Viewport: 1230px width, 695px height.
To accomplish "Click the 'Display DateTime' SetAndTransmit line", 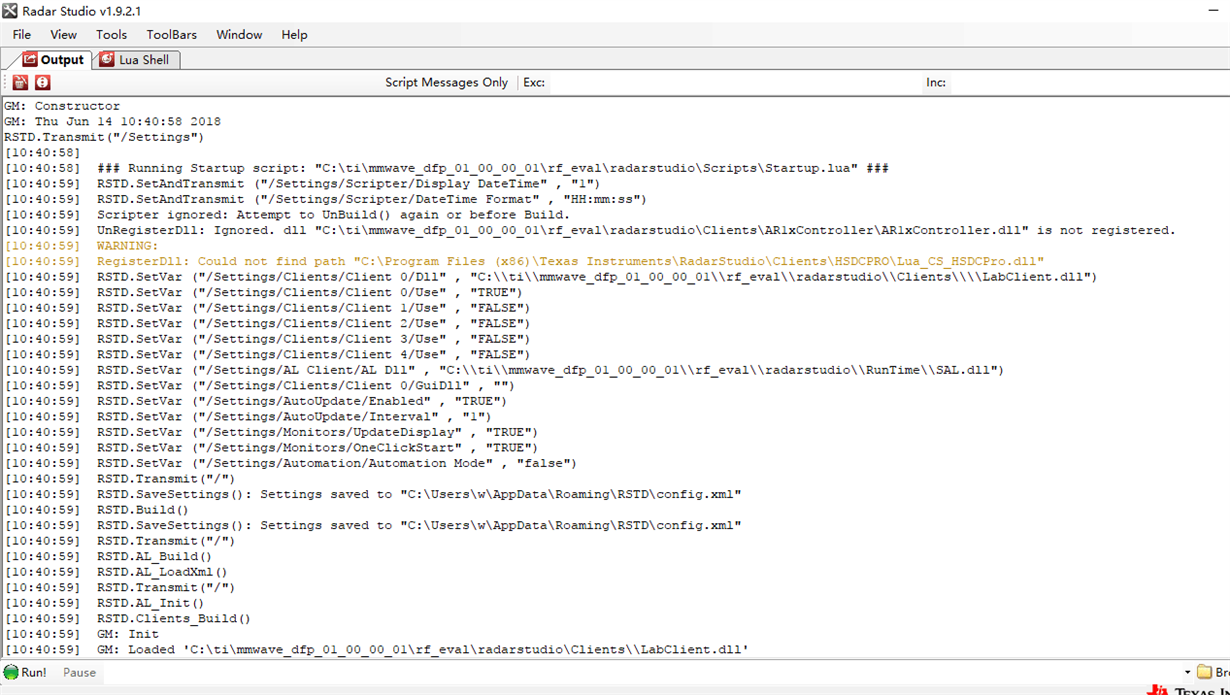I will pyautogui.click(x=302, y=184).
